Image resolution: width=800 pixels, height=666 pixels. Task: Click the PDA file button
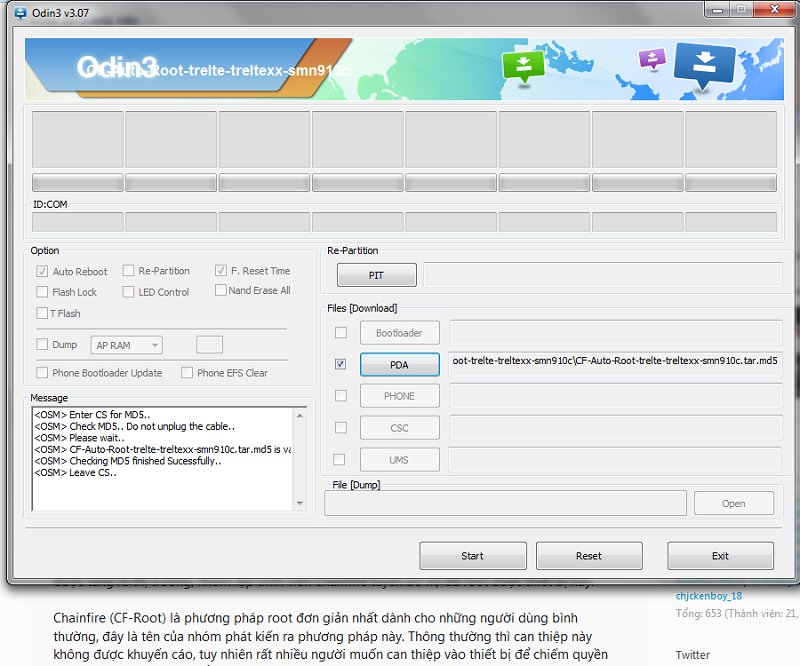pos(399,364)
